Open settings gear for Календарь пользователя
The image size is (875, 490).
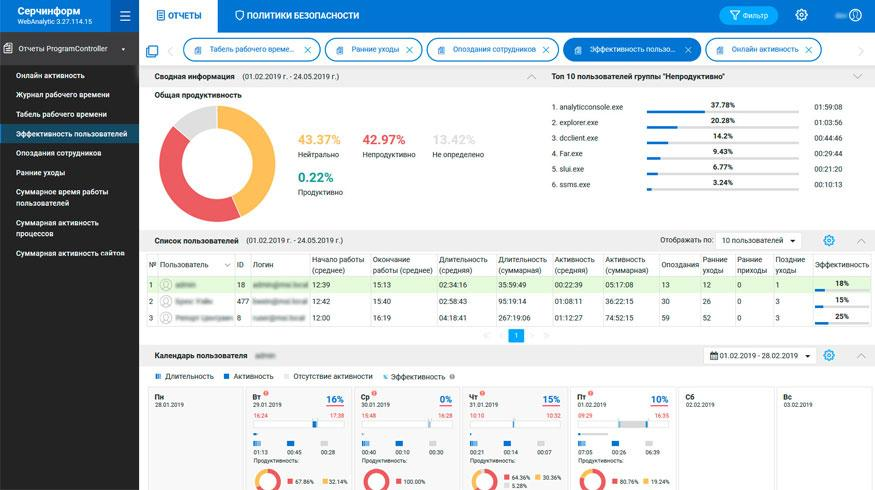click(828, 356)
